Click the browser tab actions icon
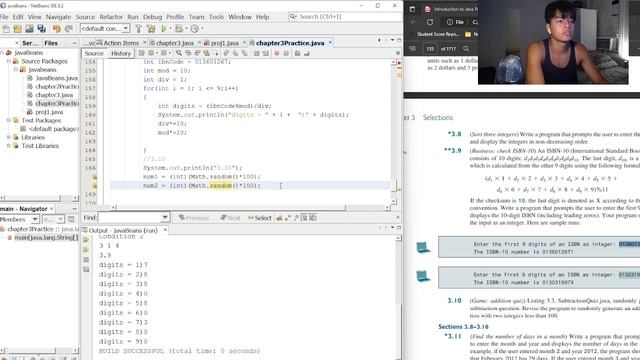The height and width of the screenshot is (360, 640). (412, 9)
